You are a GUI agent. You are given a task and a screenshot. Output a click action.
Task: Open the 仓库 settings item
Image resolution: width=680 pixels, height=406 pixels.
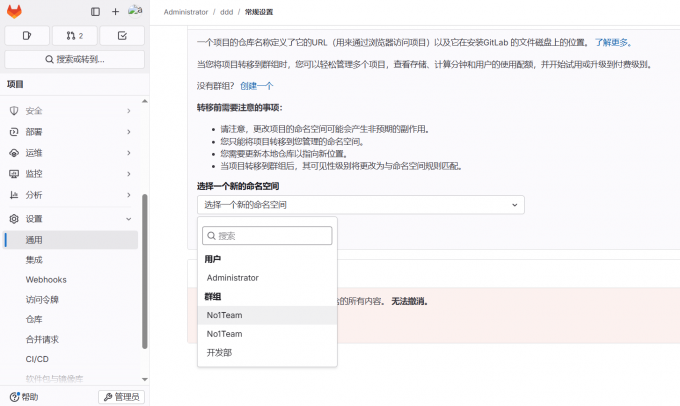click(71, 319)
